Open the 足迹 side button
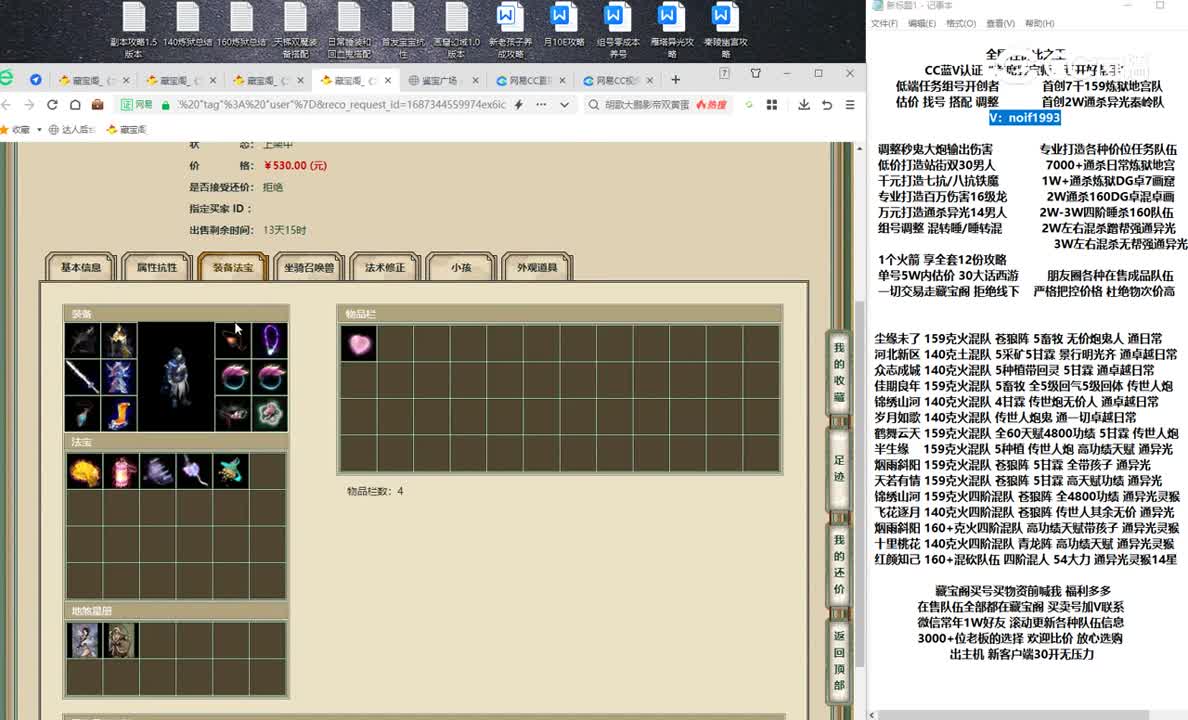Viewport: 1188px width, 720px height. pyautogui.click(x=839, y=468)
